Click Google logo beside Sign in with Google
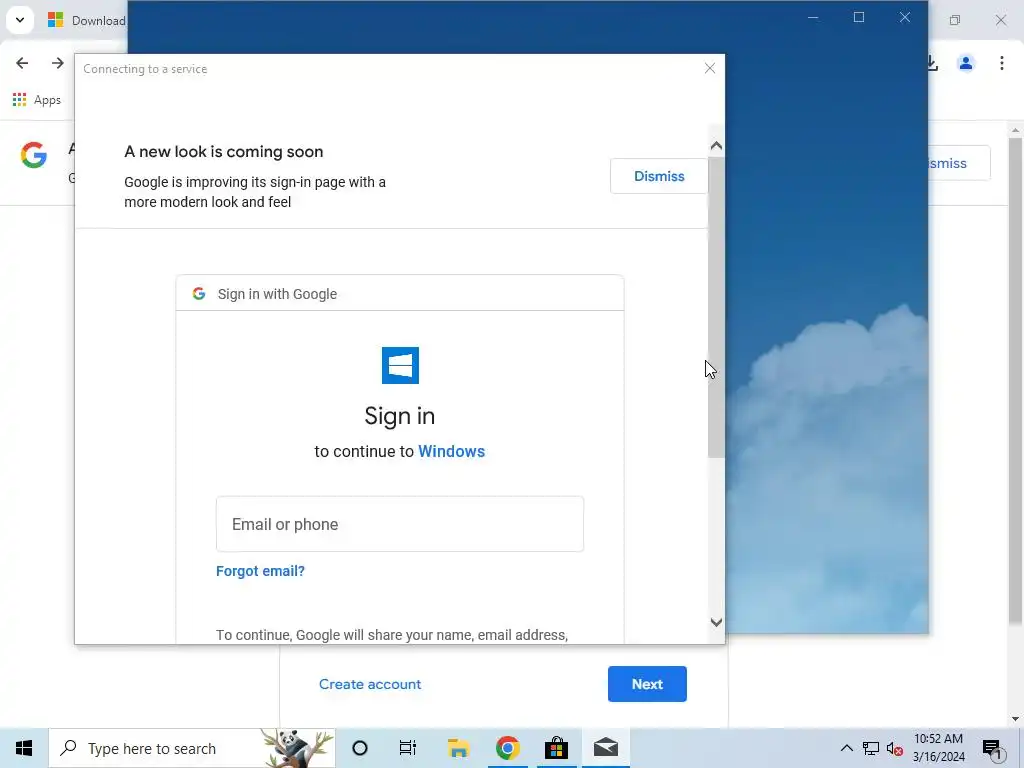This screenshot has height=768, width=1024. 199,294
